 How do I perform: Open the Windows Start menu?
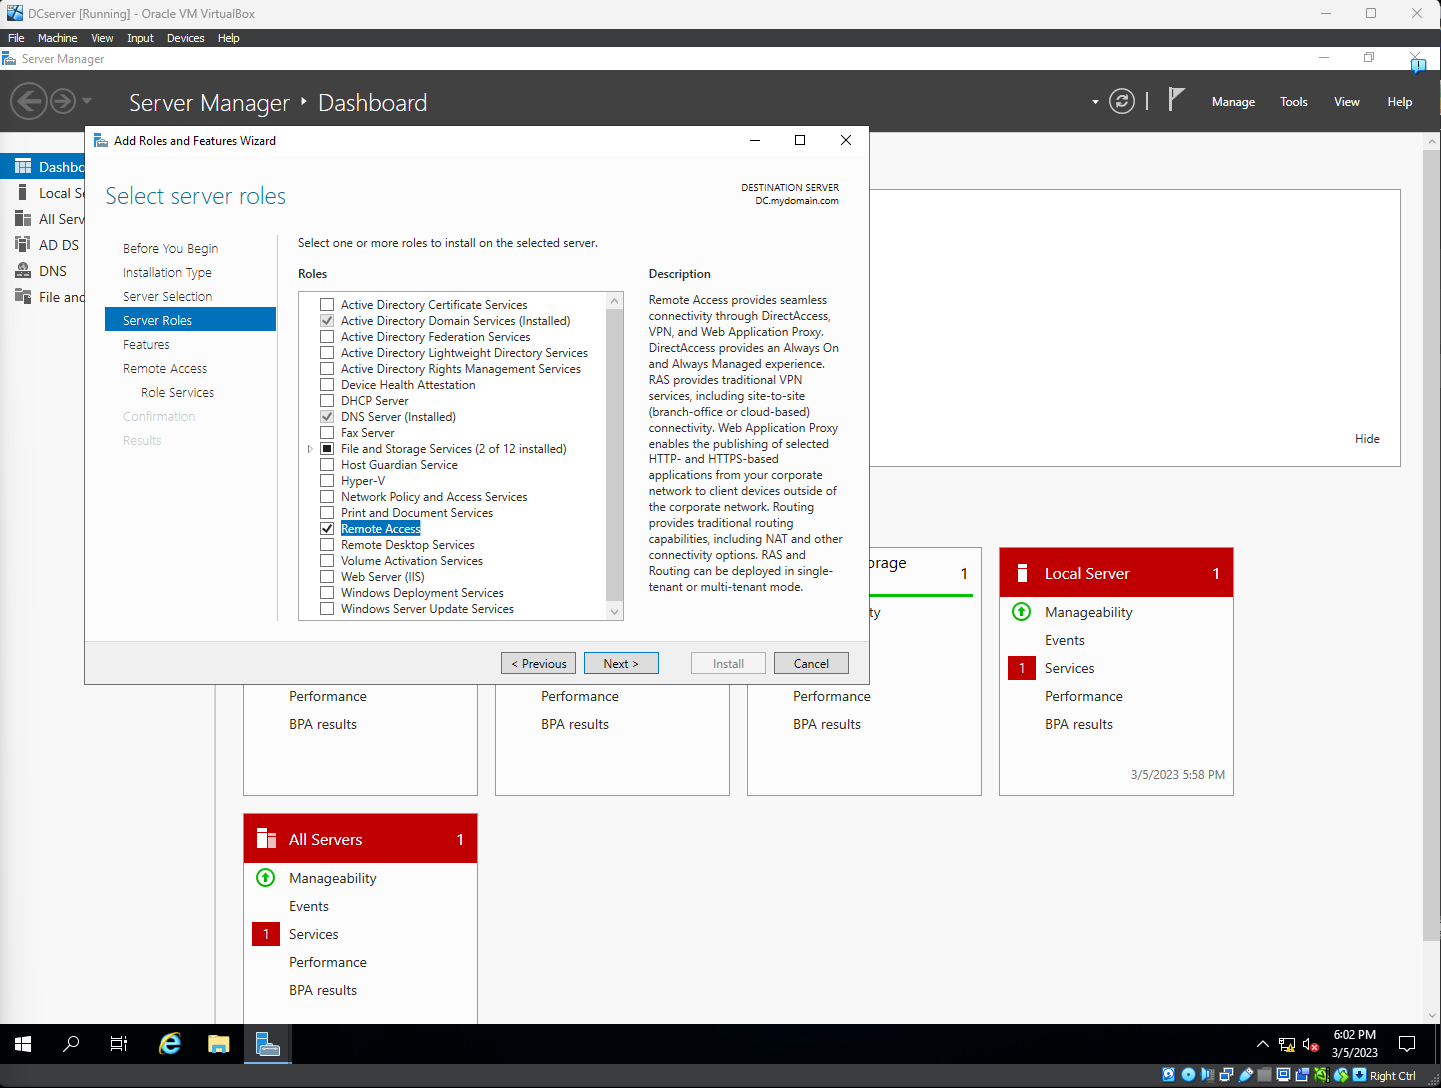tap(23, 1044)
